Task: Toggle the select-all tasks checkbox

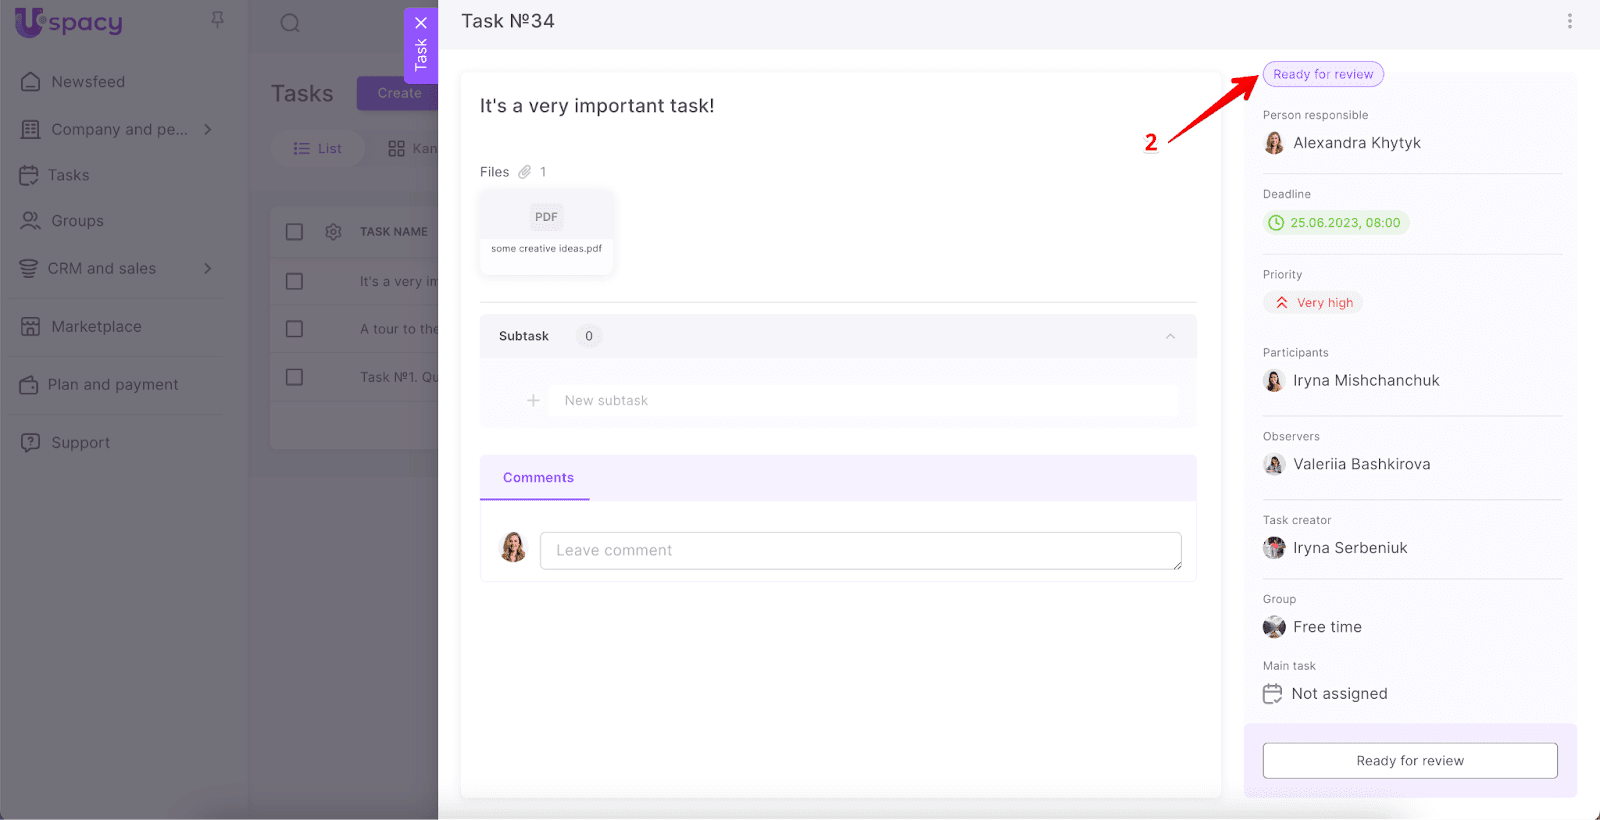Action: click(x=294, y=232)
